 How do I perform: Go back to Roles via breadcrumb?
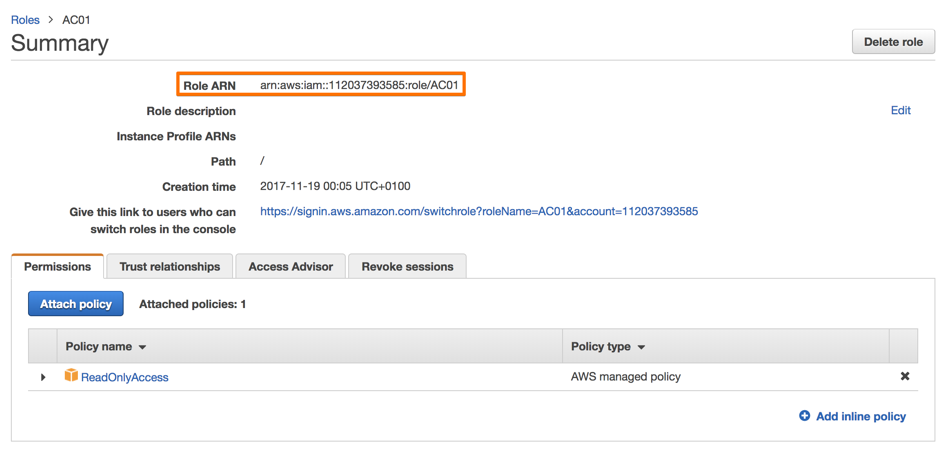point(25,20)
